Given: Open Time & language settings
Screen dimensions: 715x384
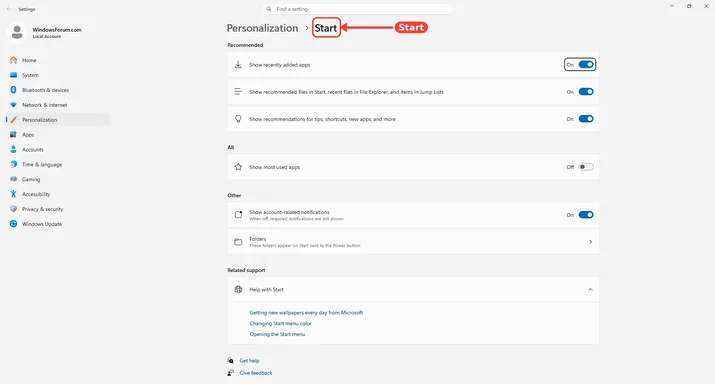Looking at the screenshot, I should point(42,164).
